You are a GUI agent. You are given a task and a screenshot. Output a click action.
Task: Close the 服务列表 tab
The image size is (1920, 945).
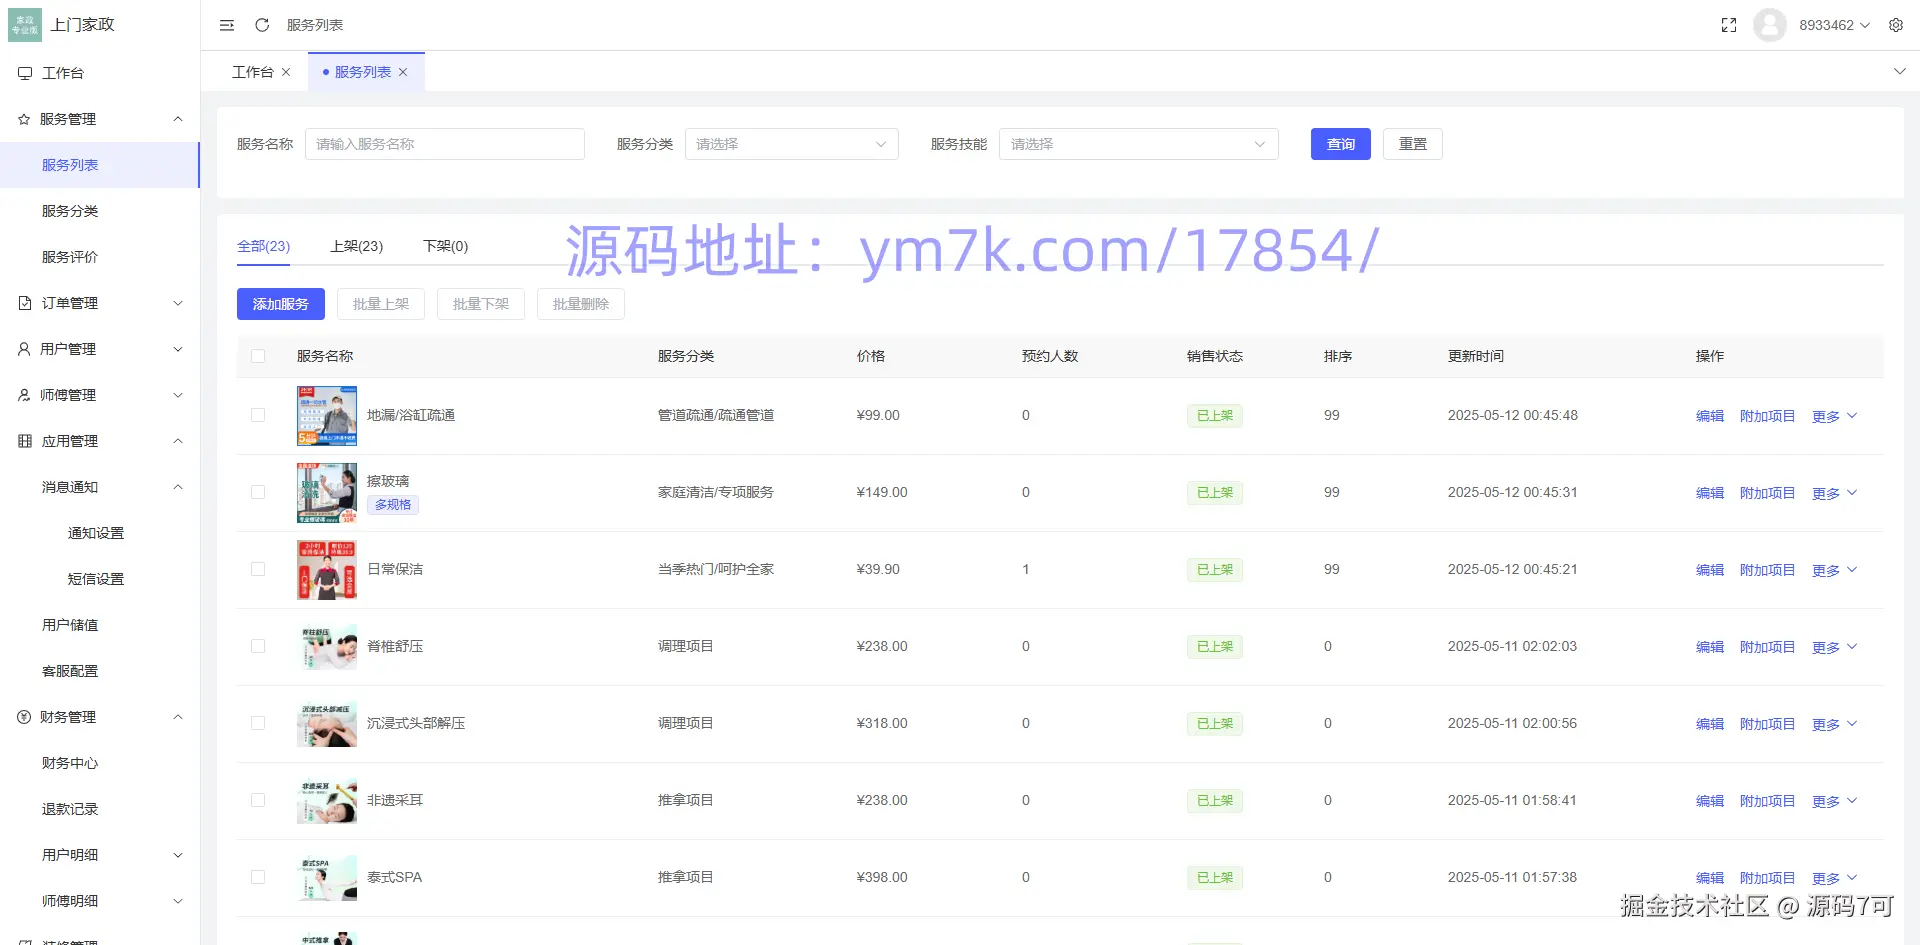click(x=403, y=72)
